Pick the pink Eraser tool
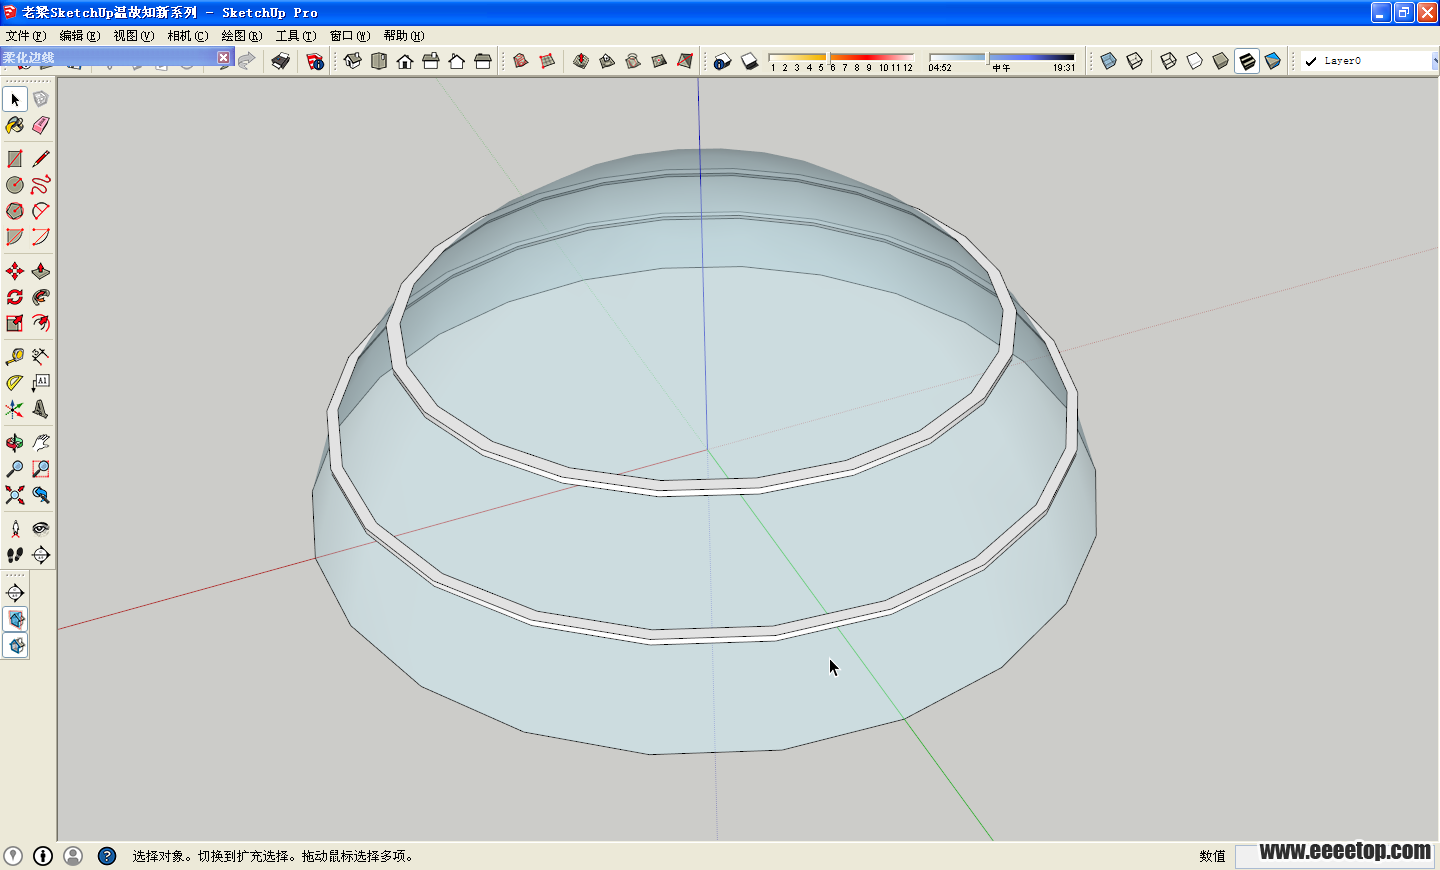Screen dimensions: 1440x870 coord(41,125)
